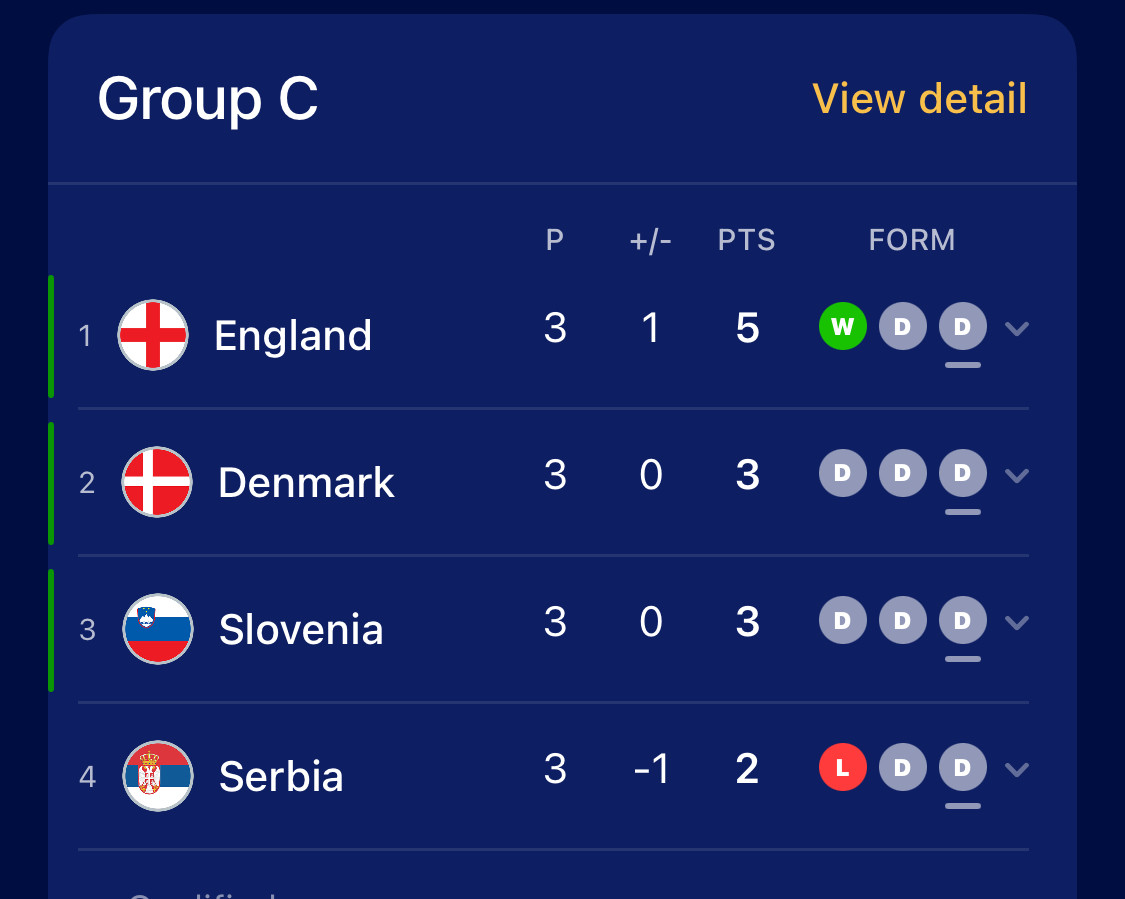This screenshot has width=1125, height=899.
Task: Click the Serbia flag icon
Action: pos(157,776)
